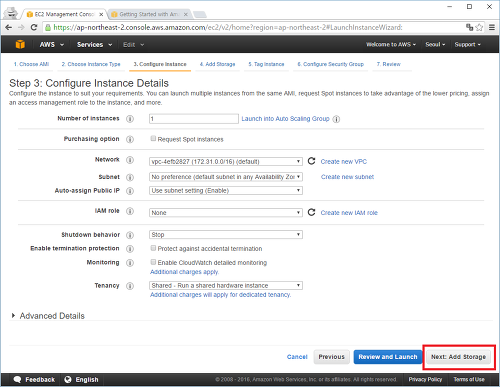Open the Shutdown behavior dropdown
Screen dimensions: 500x387
point(226,235)
